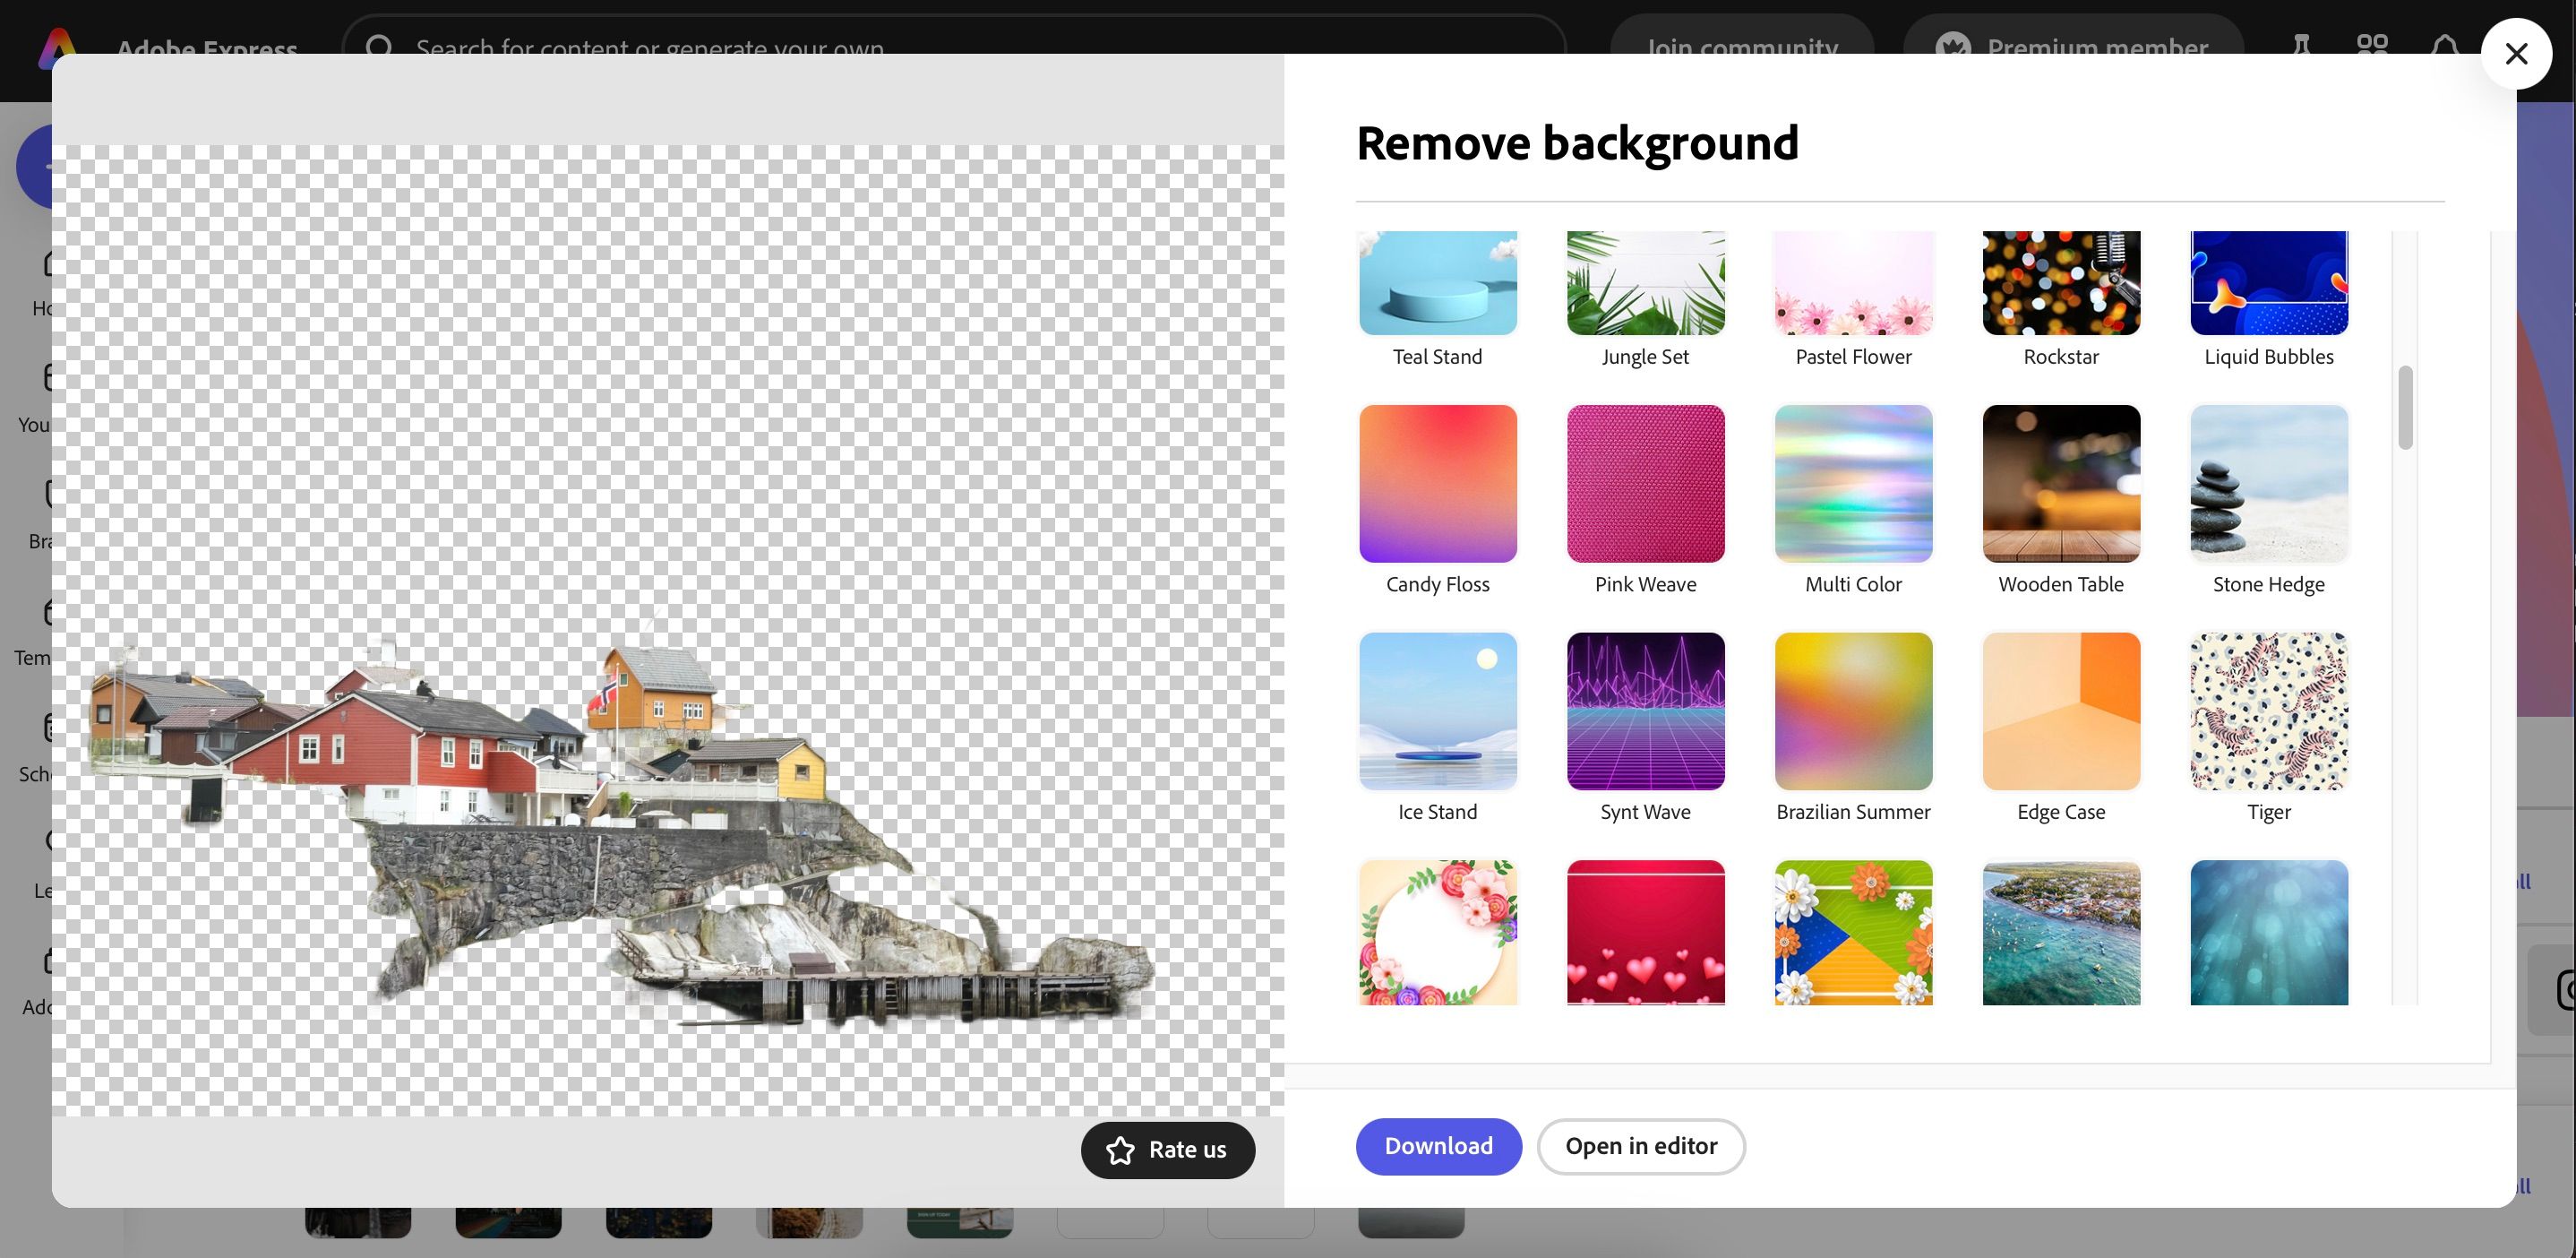Select the Jungle Set background

[x=1646, y=283]
